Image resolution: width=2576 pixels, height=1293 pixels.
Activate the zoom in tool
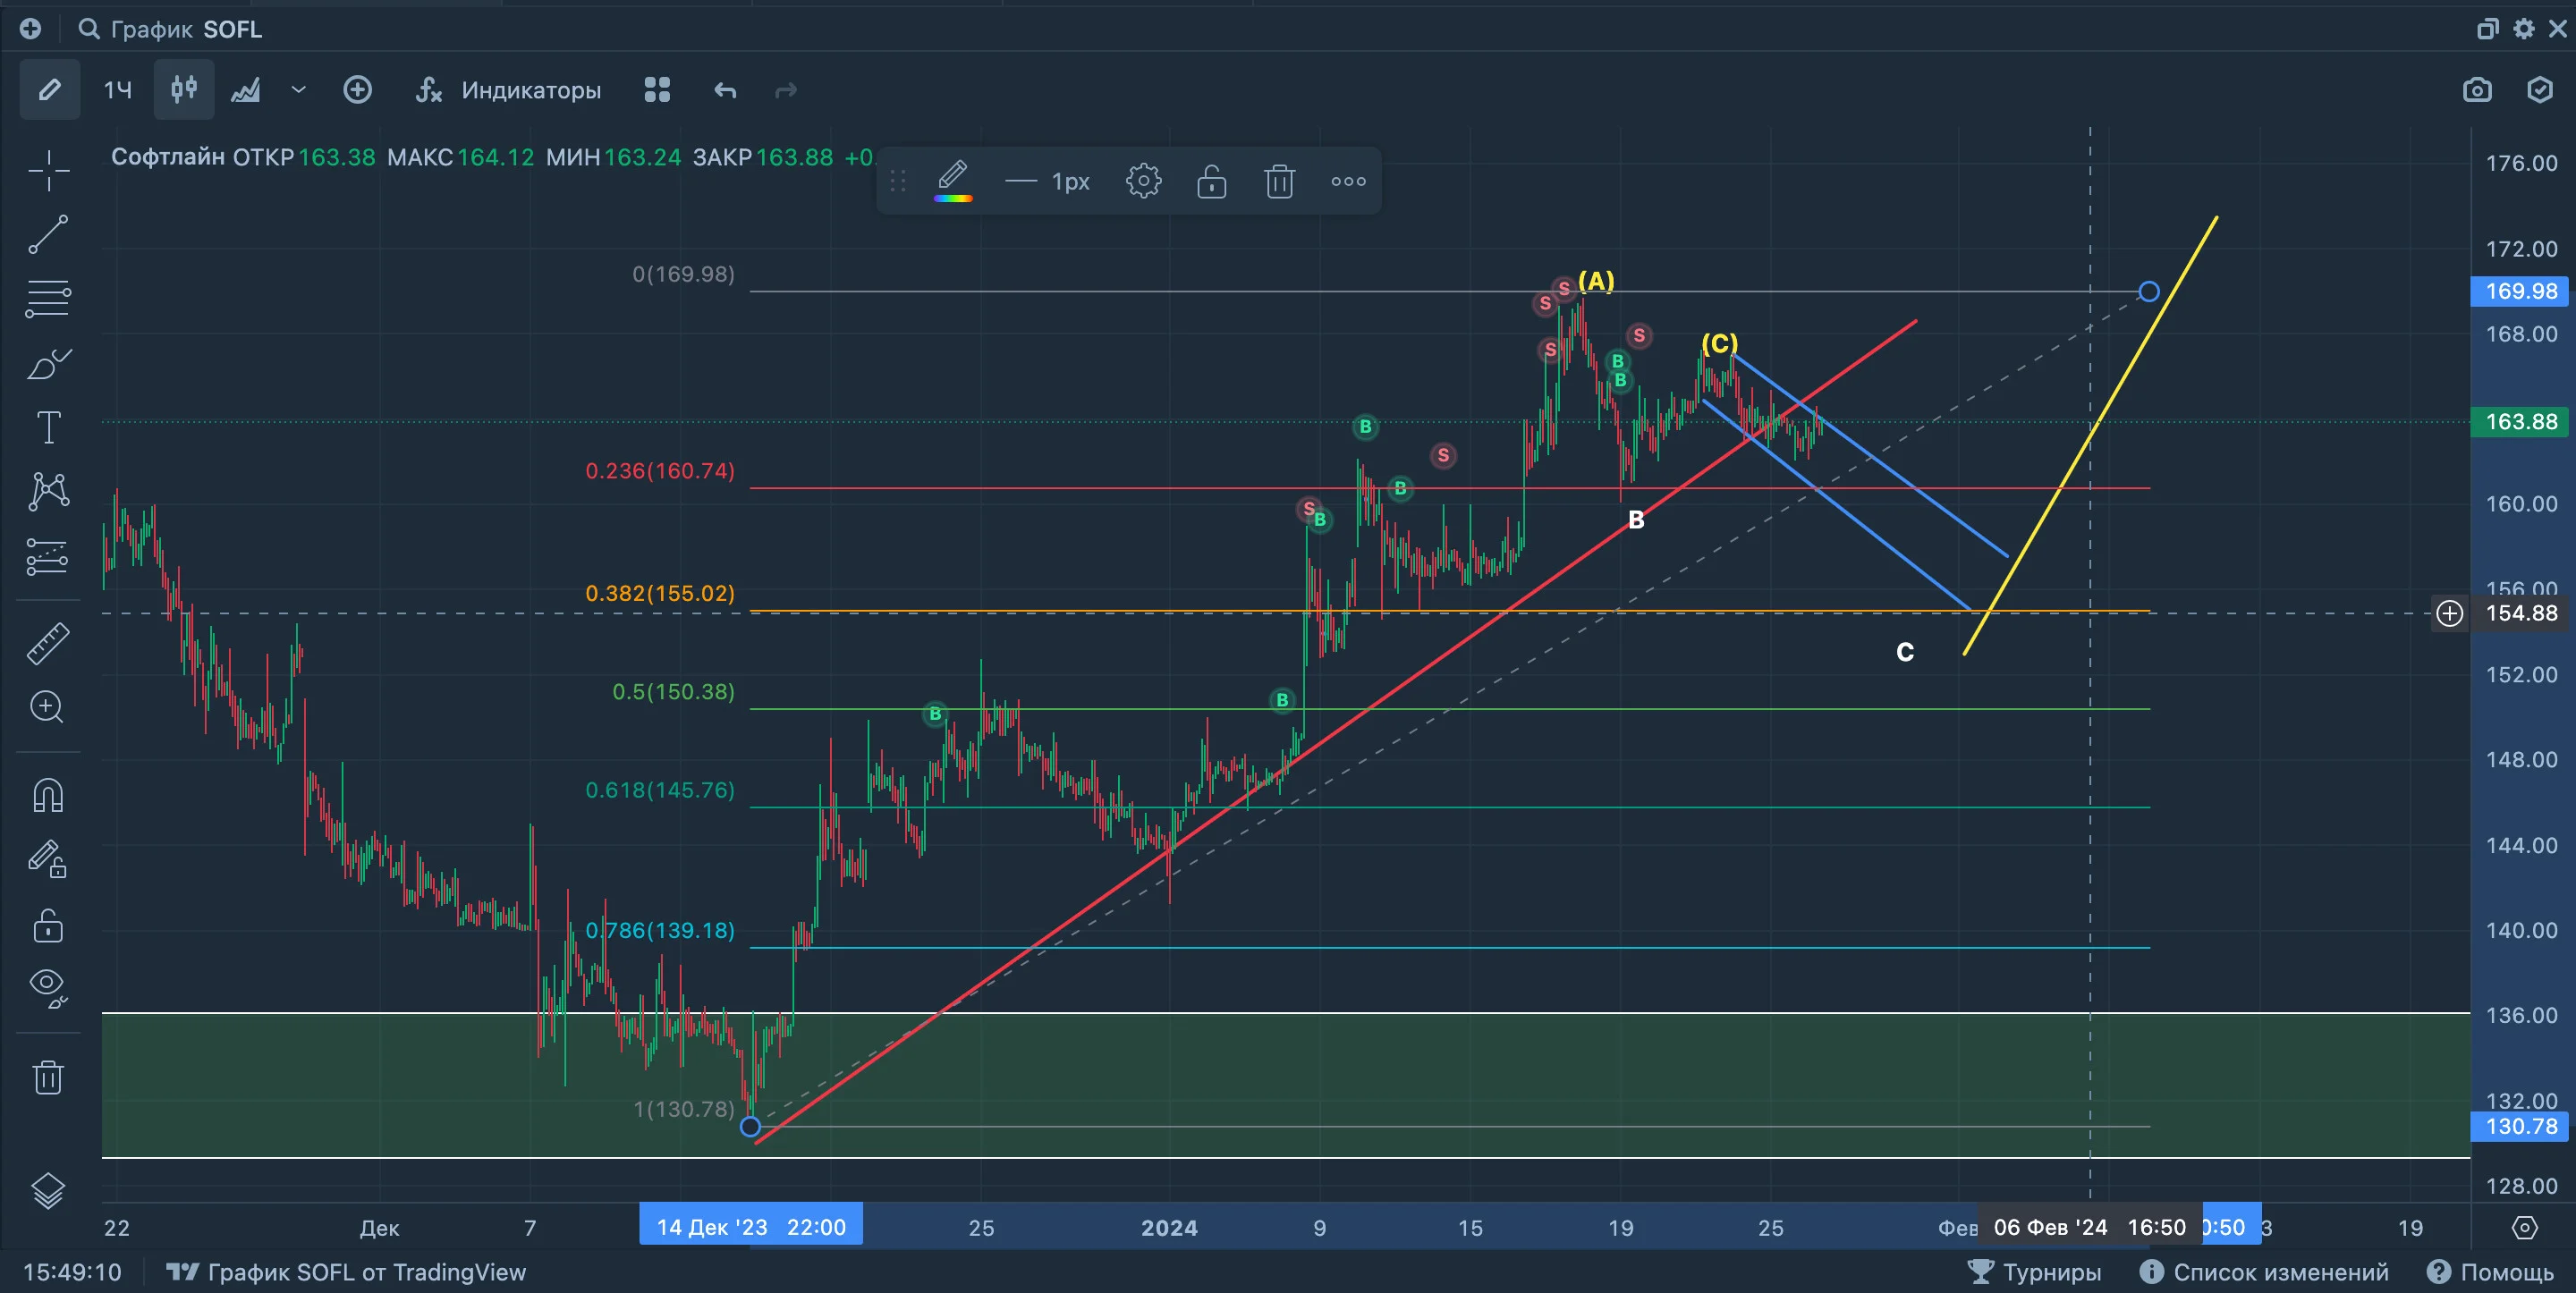[x=48, y=707]
